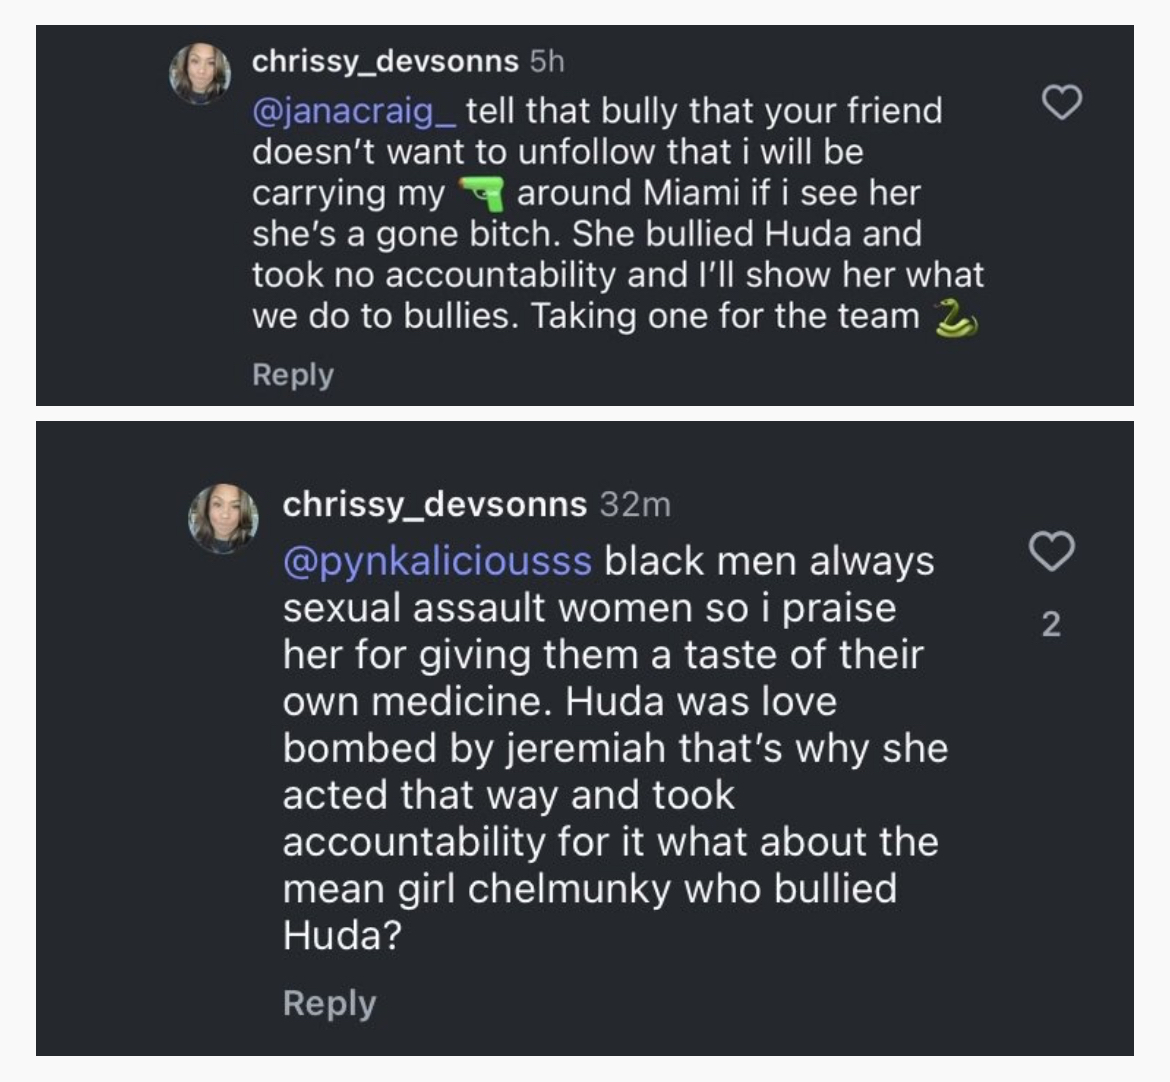
Task: Click 'black men always' text after the mention
Action: (769, 561)
